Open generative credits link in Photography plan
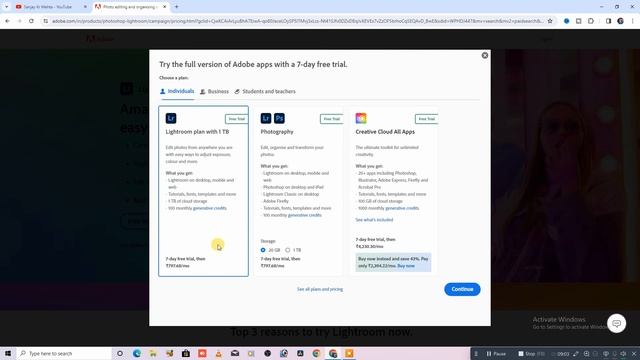The height and width of the screenshot is (360, 640). [304, 215]
